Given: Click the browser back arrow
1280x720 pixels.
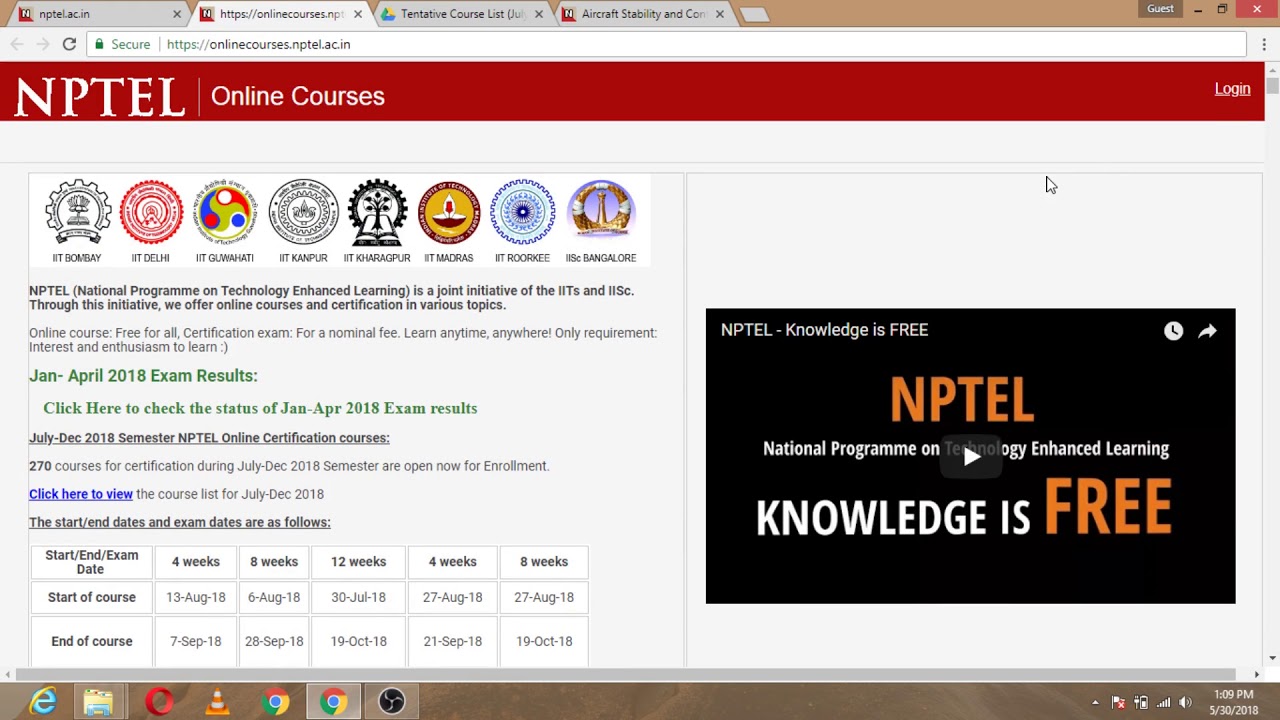Looking at the screenshot, I should [x=17, y=44].
